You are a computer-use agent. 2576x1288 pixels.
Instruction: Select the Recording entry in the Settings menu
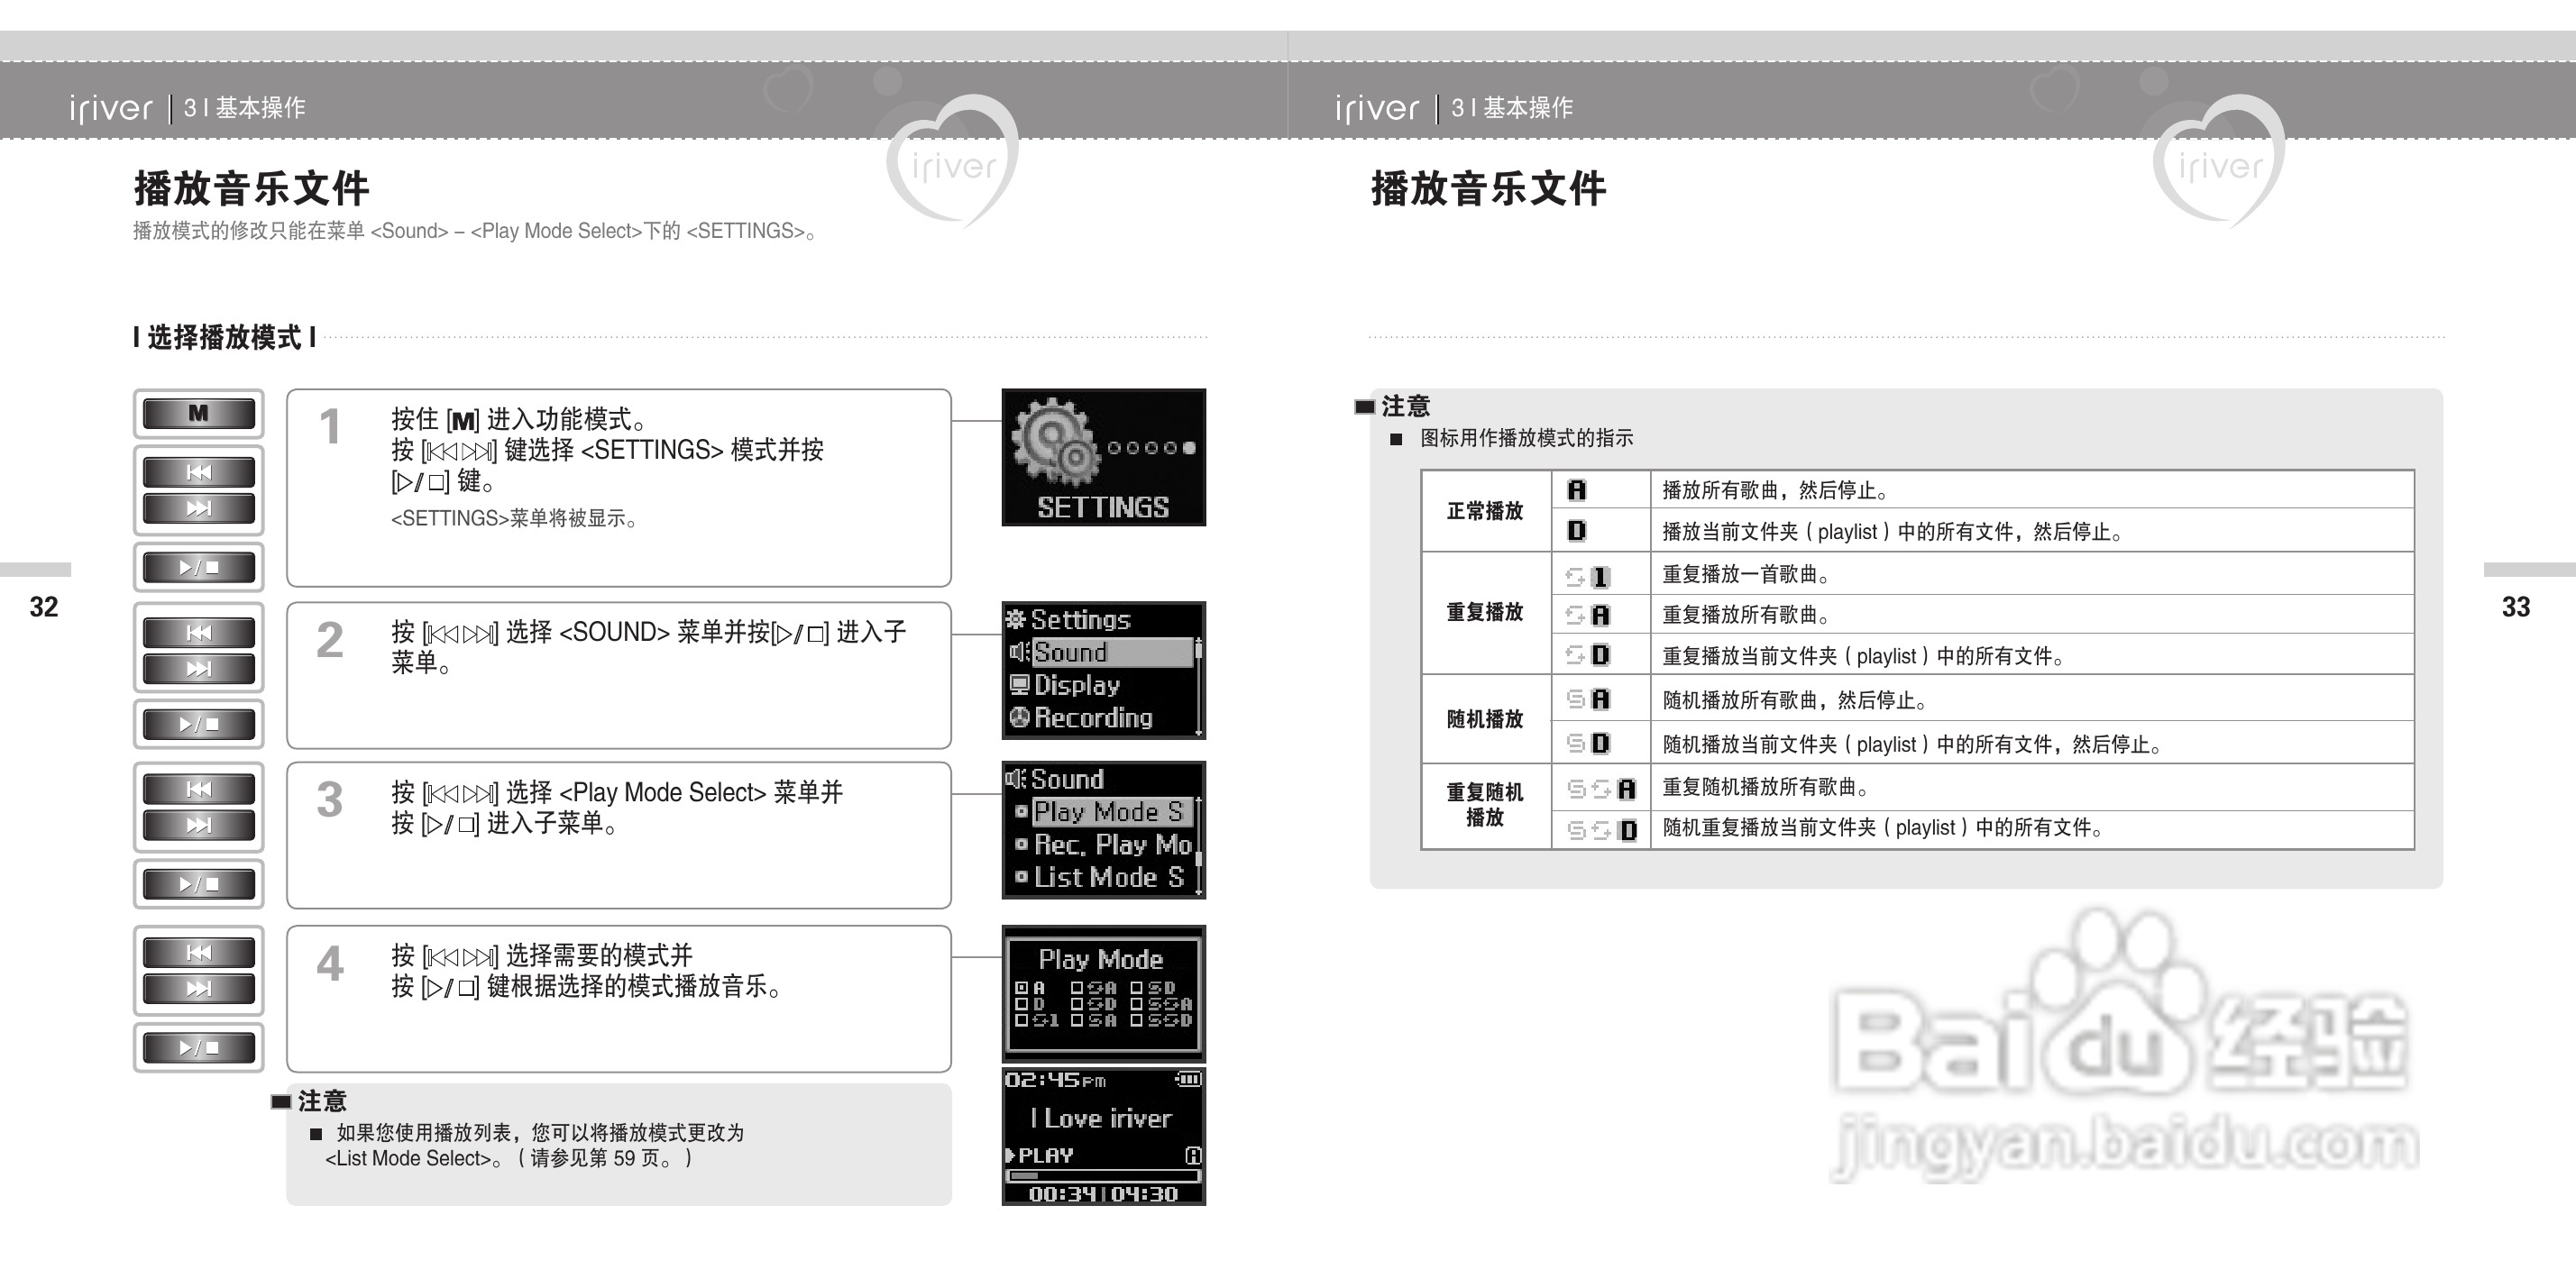click(1092, 718)
